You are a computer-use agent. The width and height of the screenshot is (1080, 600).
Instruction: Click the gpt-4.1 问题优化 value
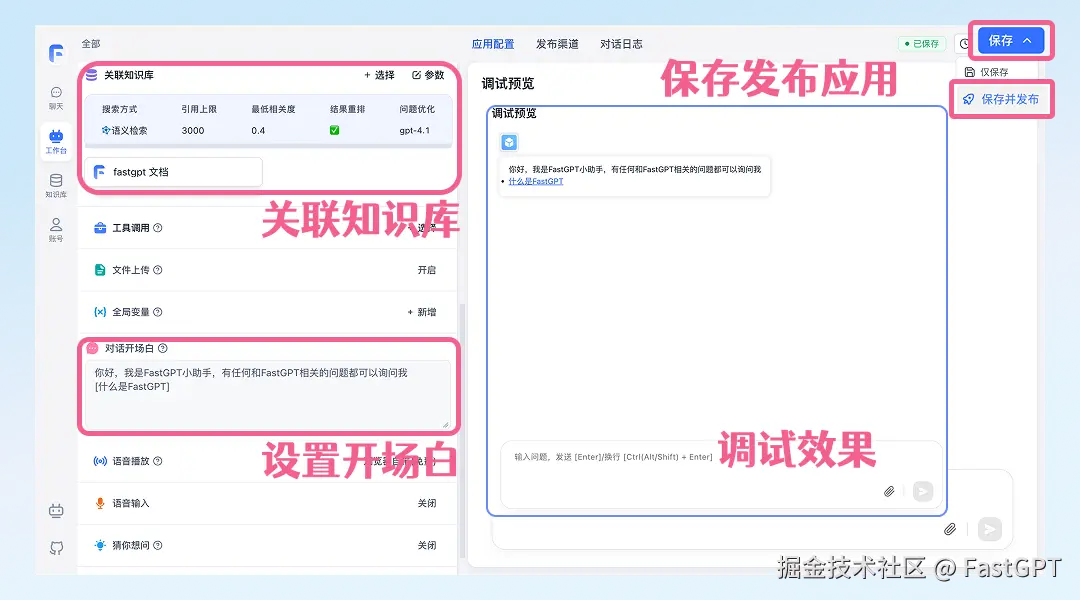tap(415, 130)
